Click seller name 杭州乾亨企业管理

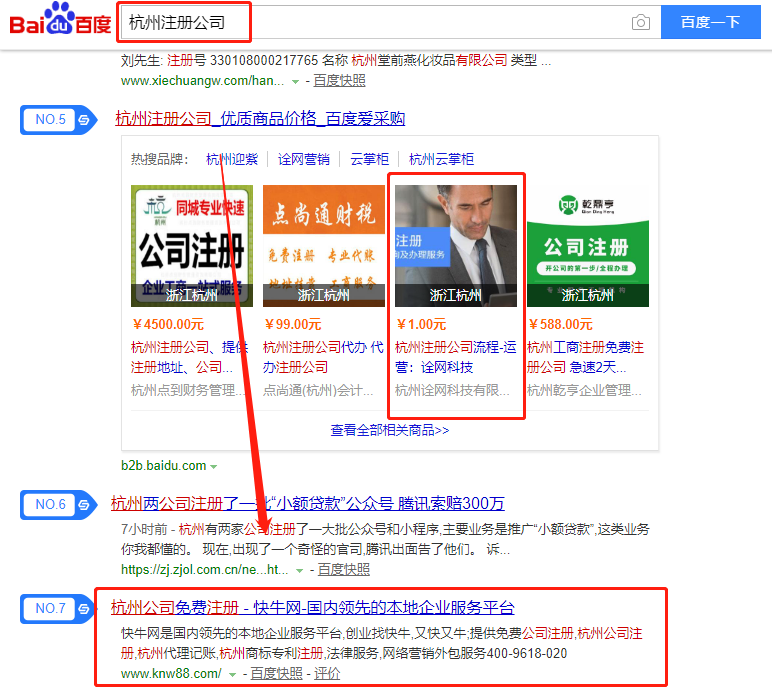584,390
